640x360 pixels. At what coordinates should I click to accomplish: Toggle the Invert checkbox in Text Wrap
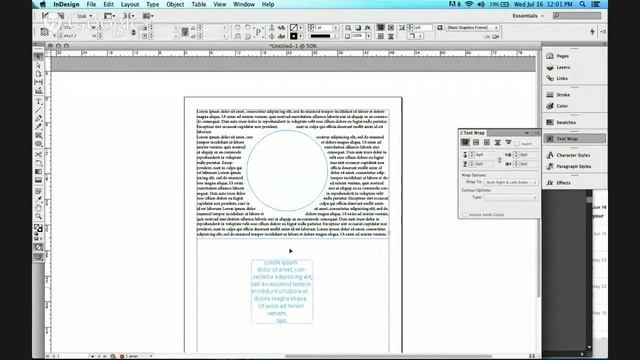pyautogui.click(x=517, y=144)
